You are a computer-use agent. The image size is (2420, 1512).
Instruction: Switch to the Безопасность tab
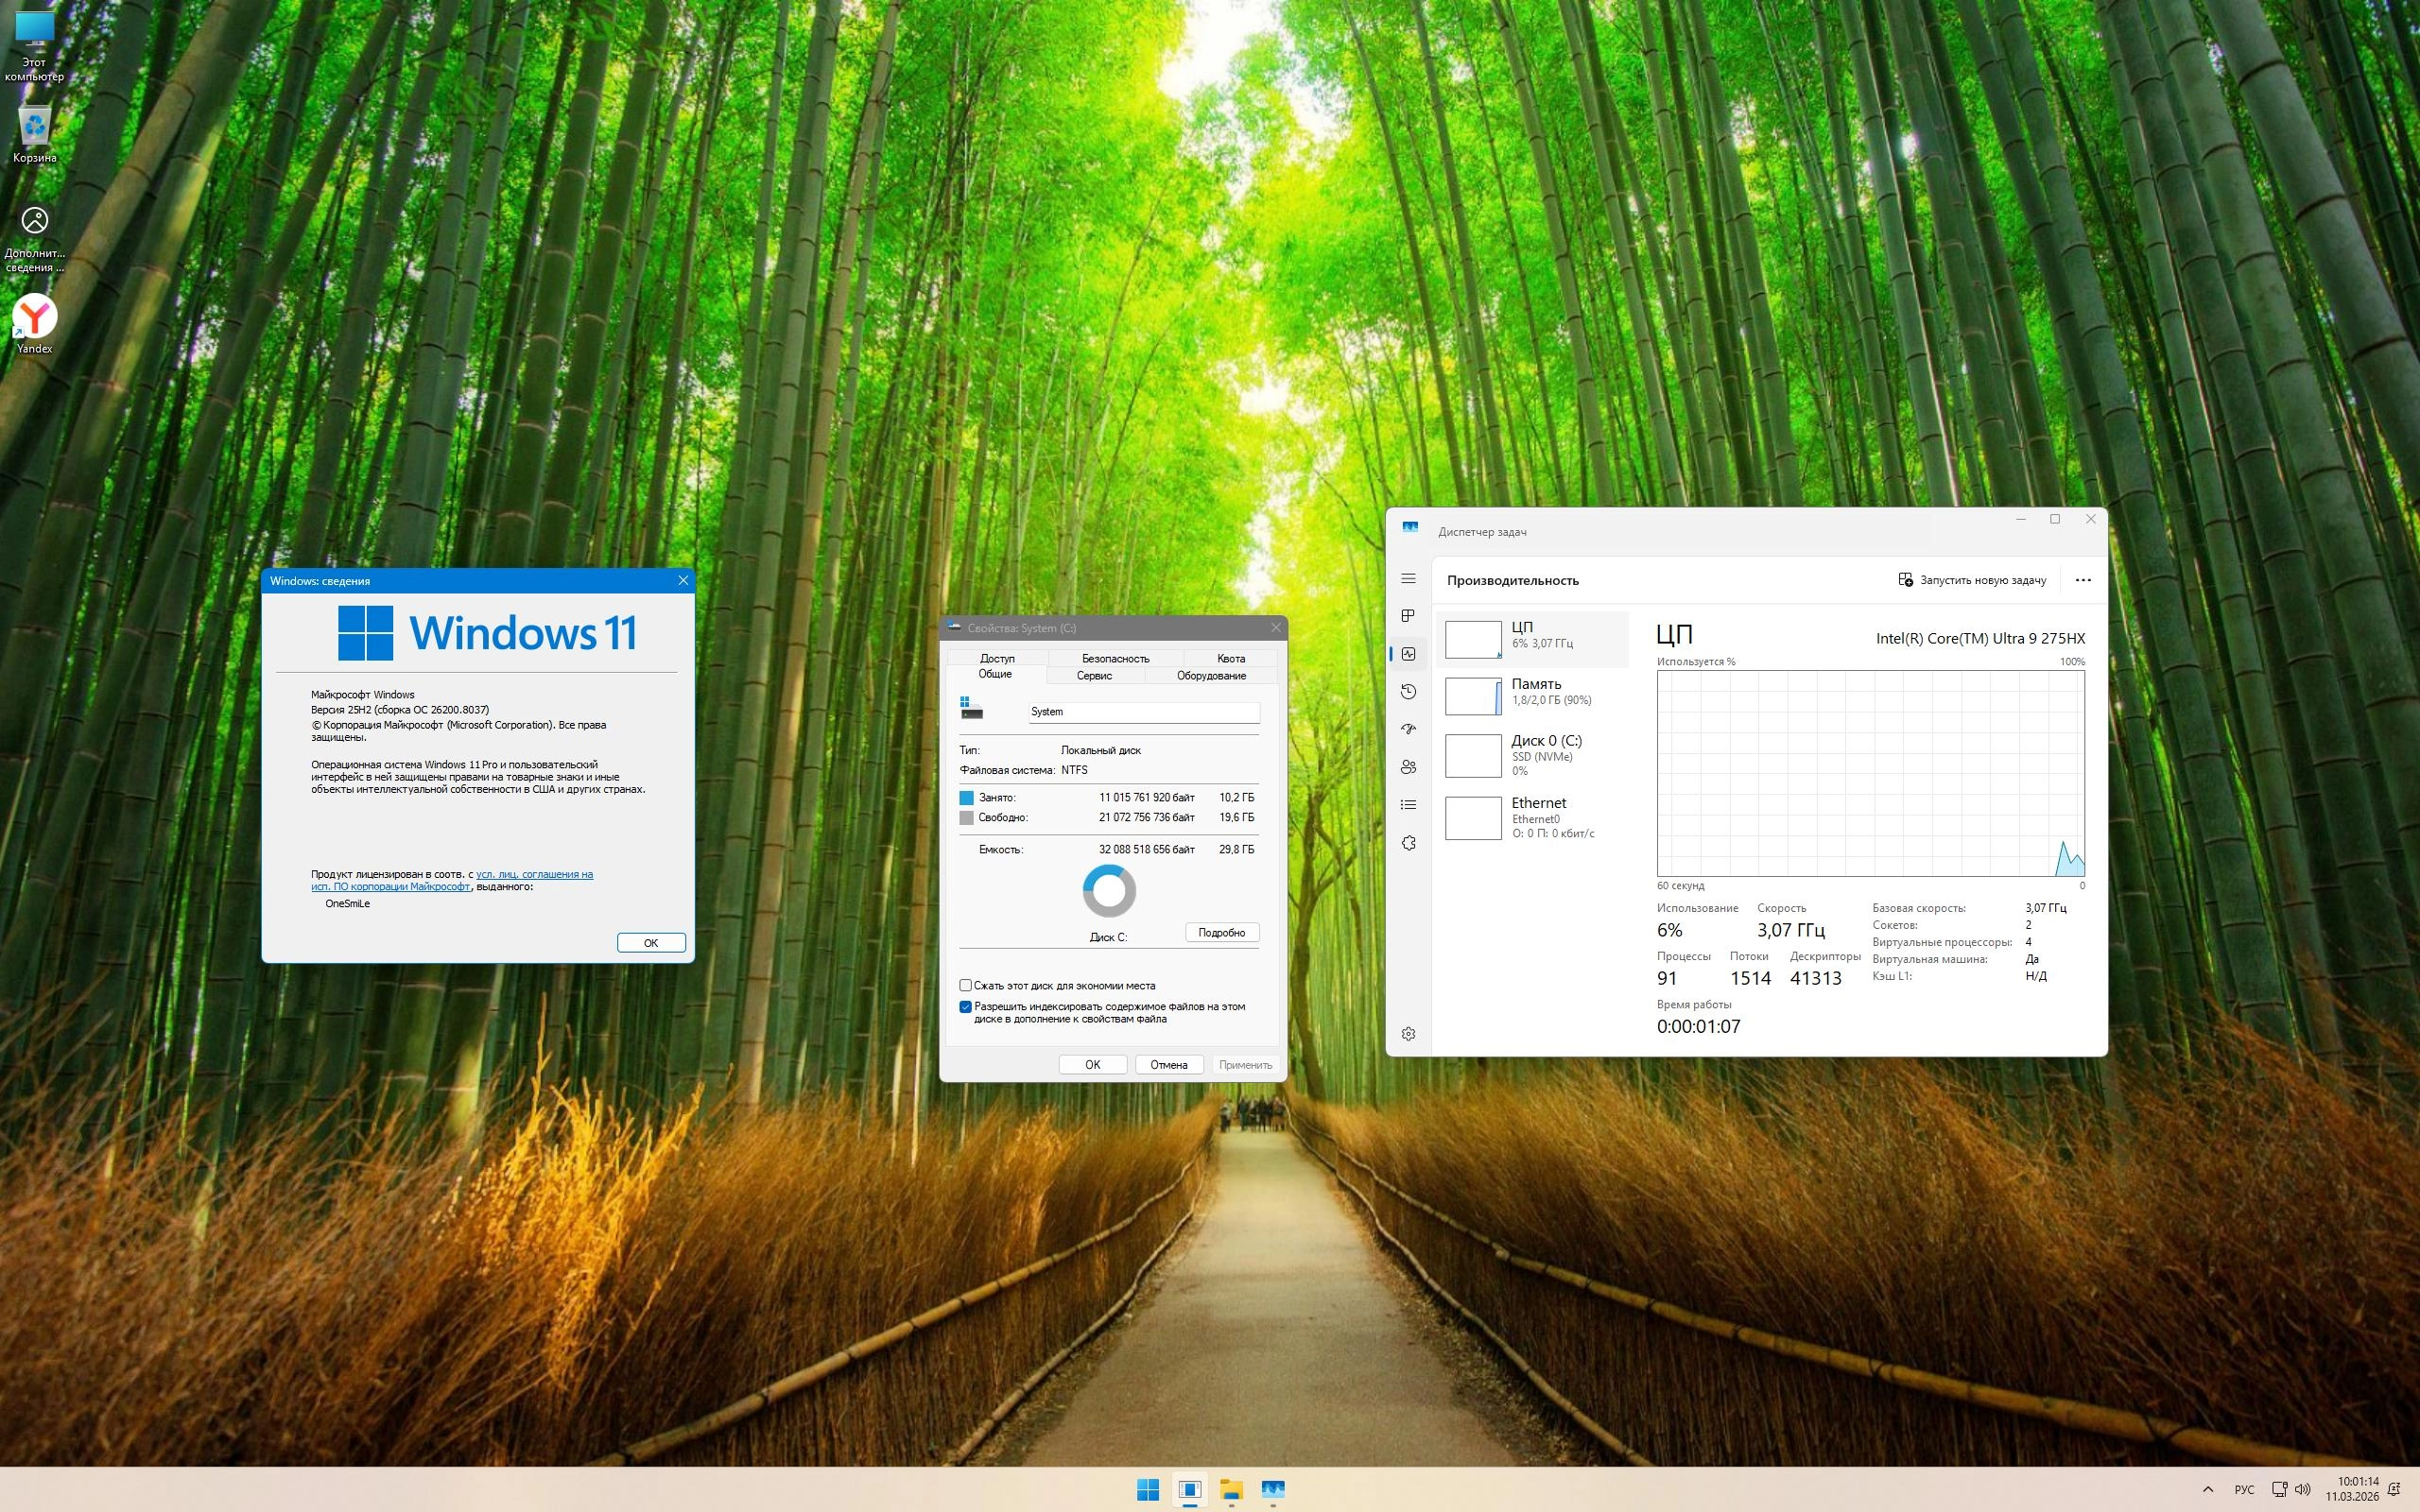1115,658
